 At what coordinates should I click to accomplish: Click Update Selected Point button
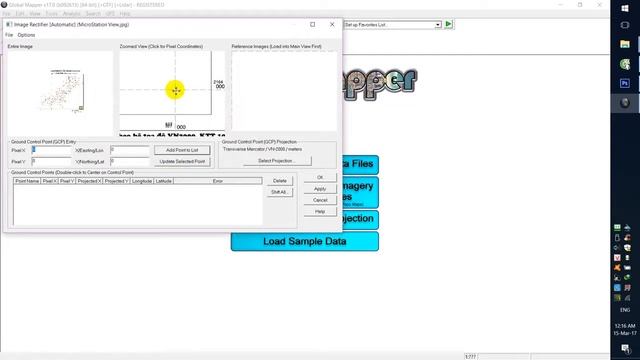(x=182, y=162)
